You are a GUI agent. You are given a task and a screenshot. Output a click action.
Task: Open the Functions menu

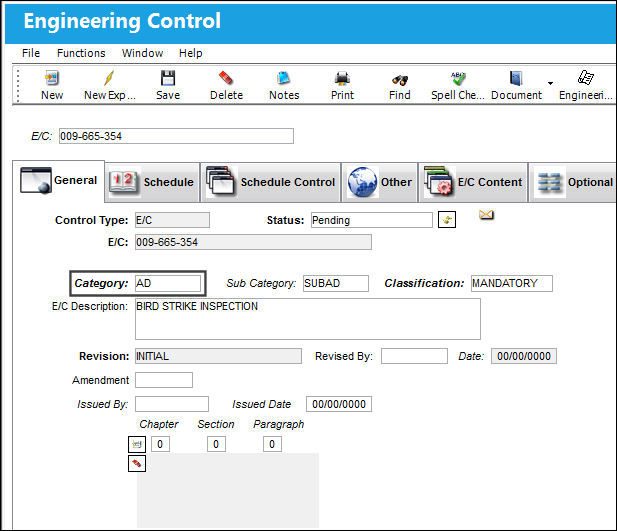[x=81, y=53]
